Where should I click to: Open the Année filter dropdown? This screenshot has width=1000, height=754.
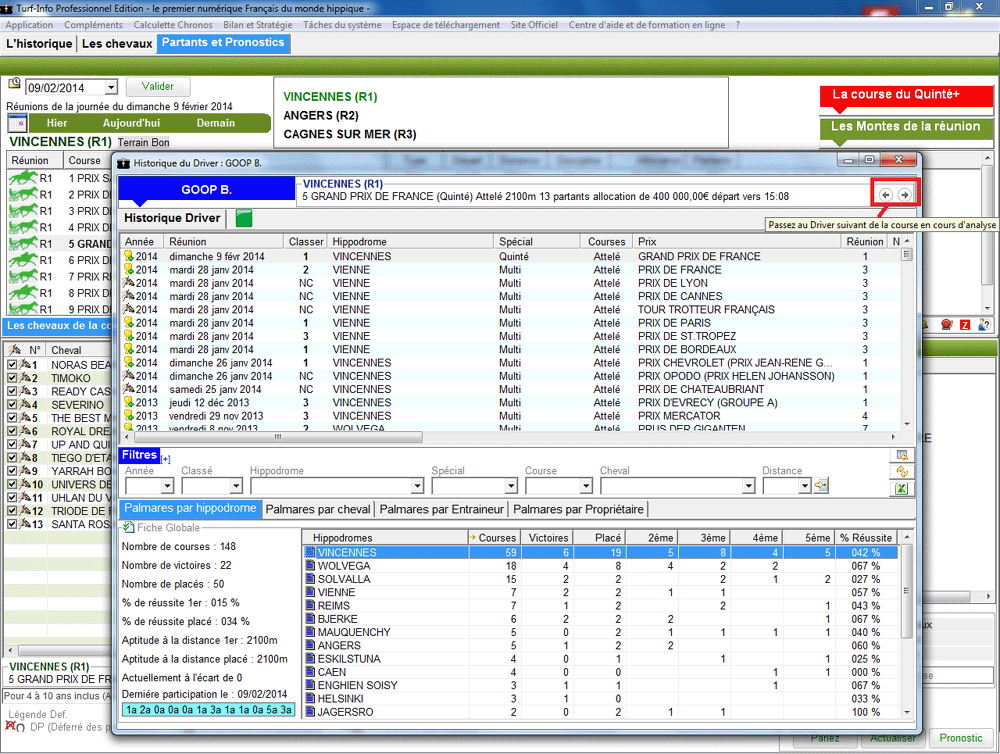(139, 486)
